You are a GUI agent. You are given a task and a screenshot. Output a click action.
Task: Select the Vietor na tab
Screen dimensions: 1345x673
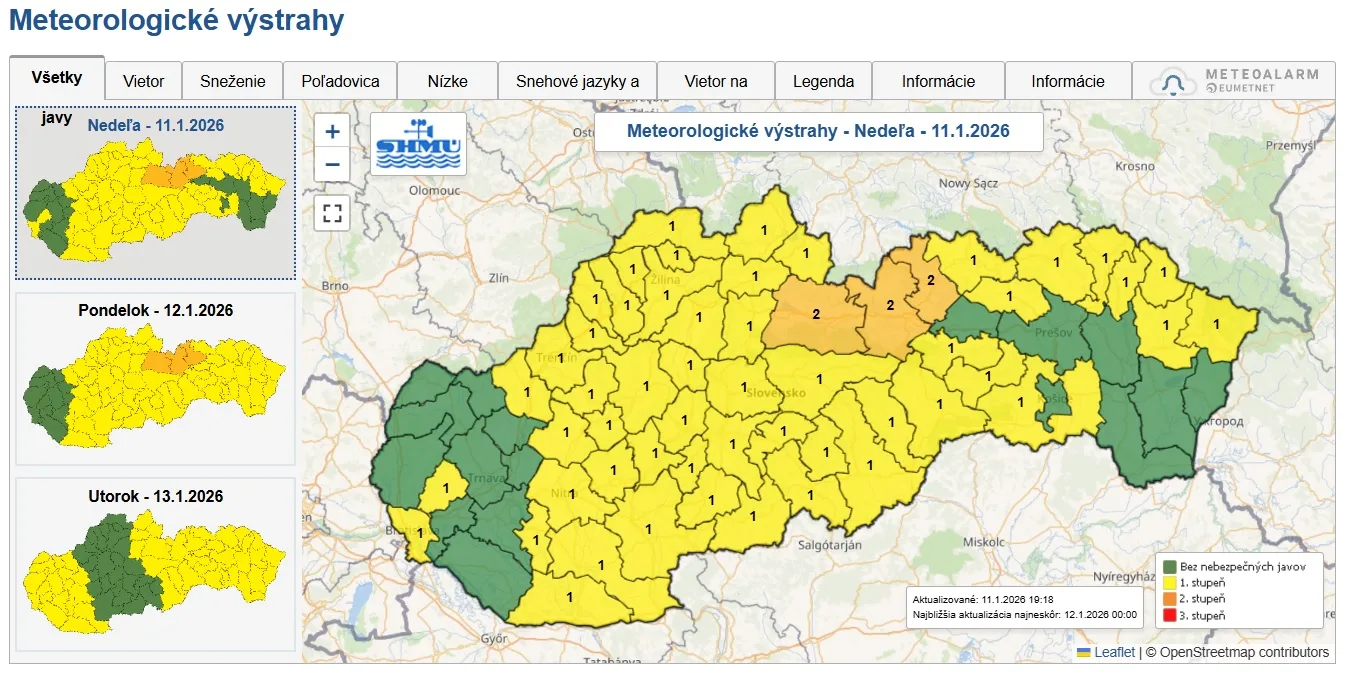[x=715, y=80]
